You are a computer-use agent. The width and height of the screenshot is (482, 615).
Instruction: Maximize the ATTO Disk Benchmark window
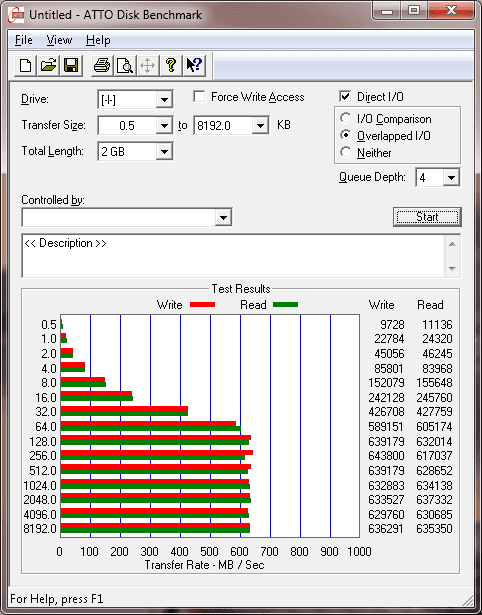pos(414,11)
